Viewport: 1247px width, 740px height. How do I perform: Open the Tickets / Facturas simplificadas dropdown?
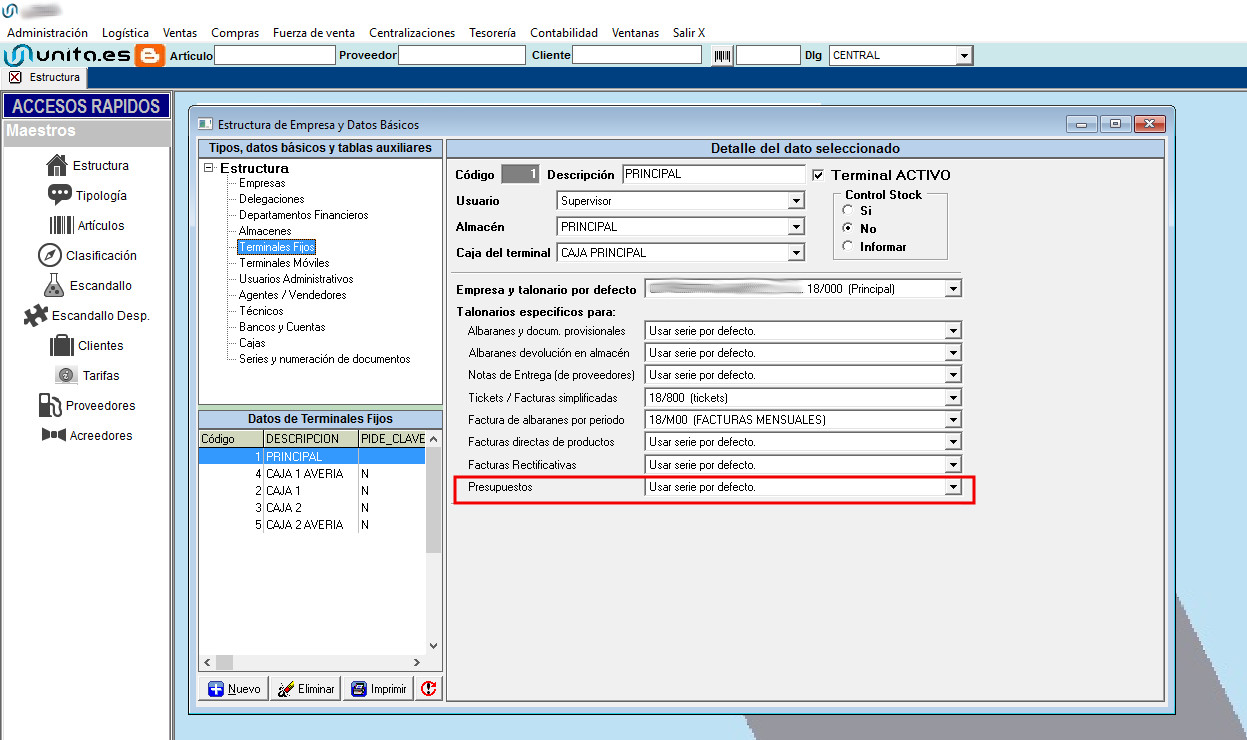coord(953,398)
